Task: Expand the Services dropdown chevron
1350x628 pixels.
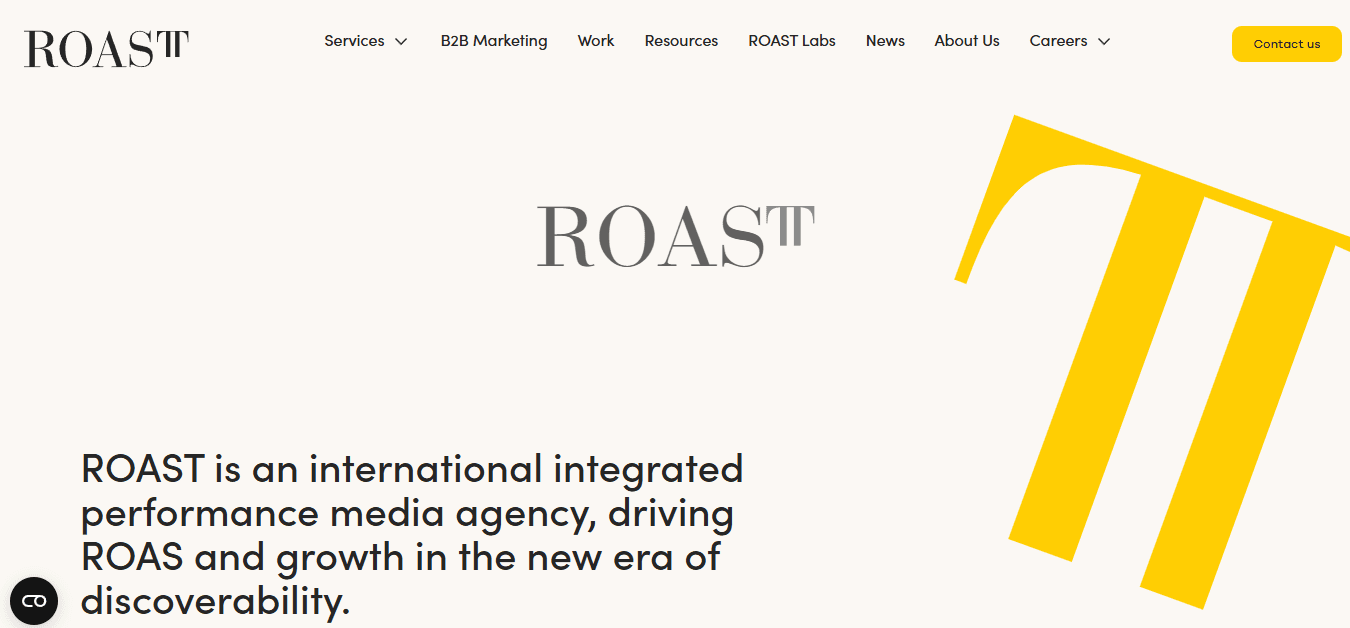Action: click(401, 42)
